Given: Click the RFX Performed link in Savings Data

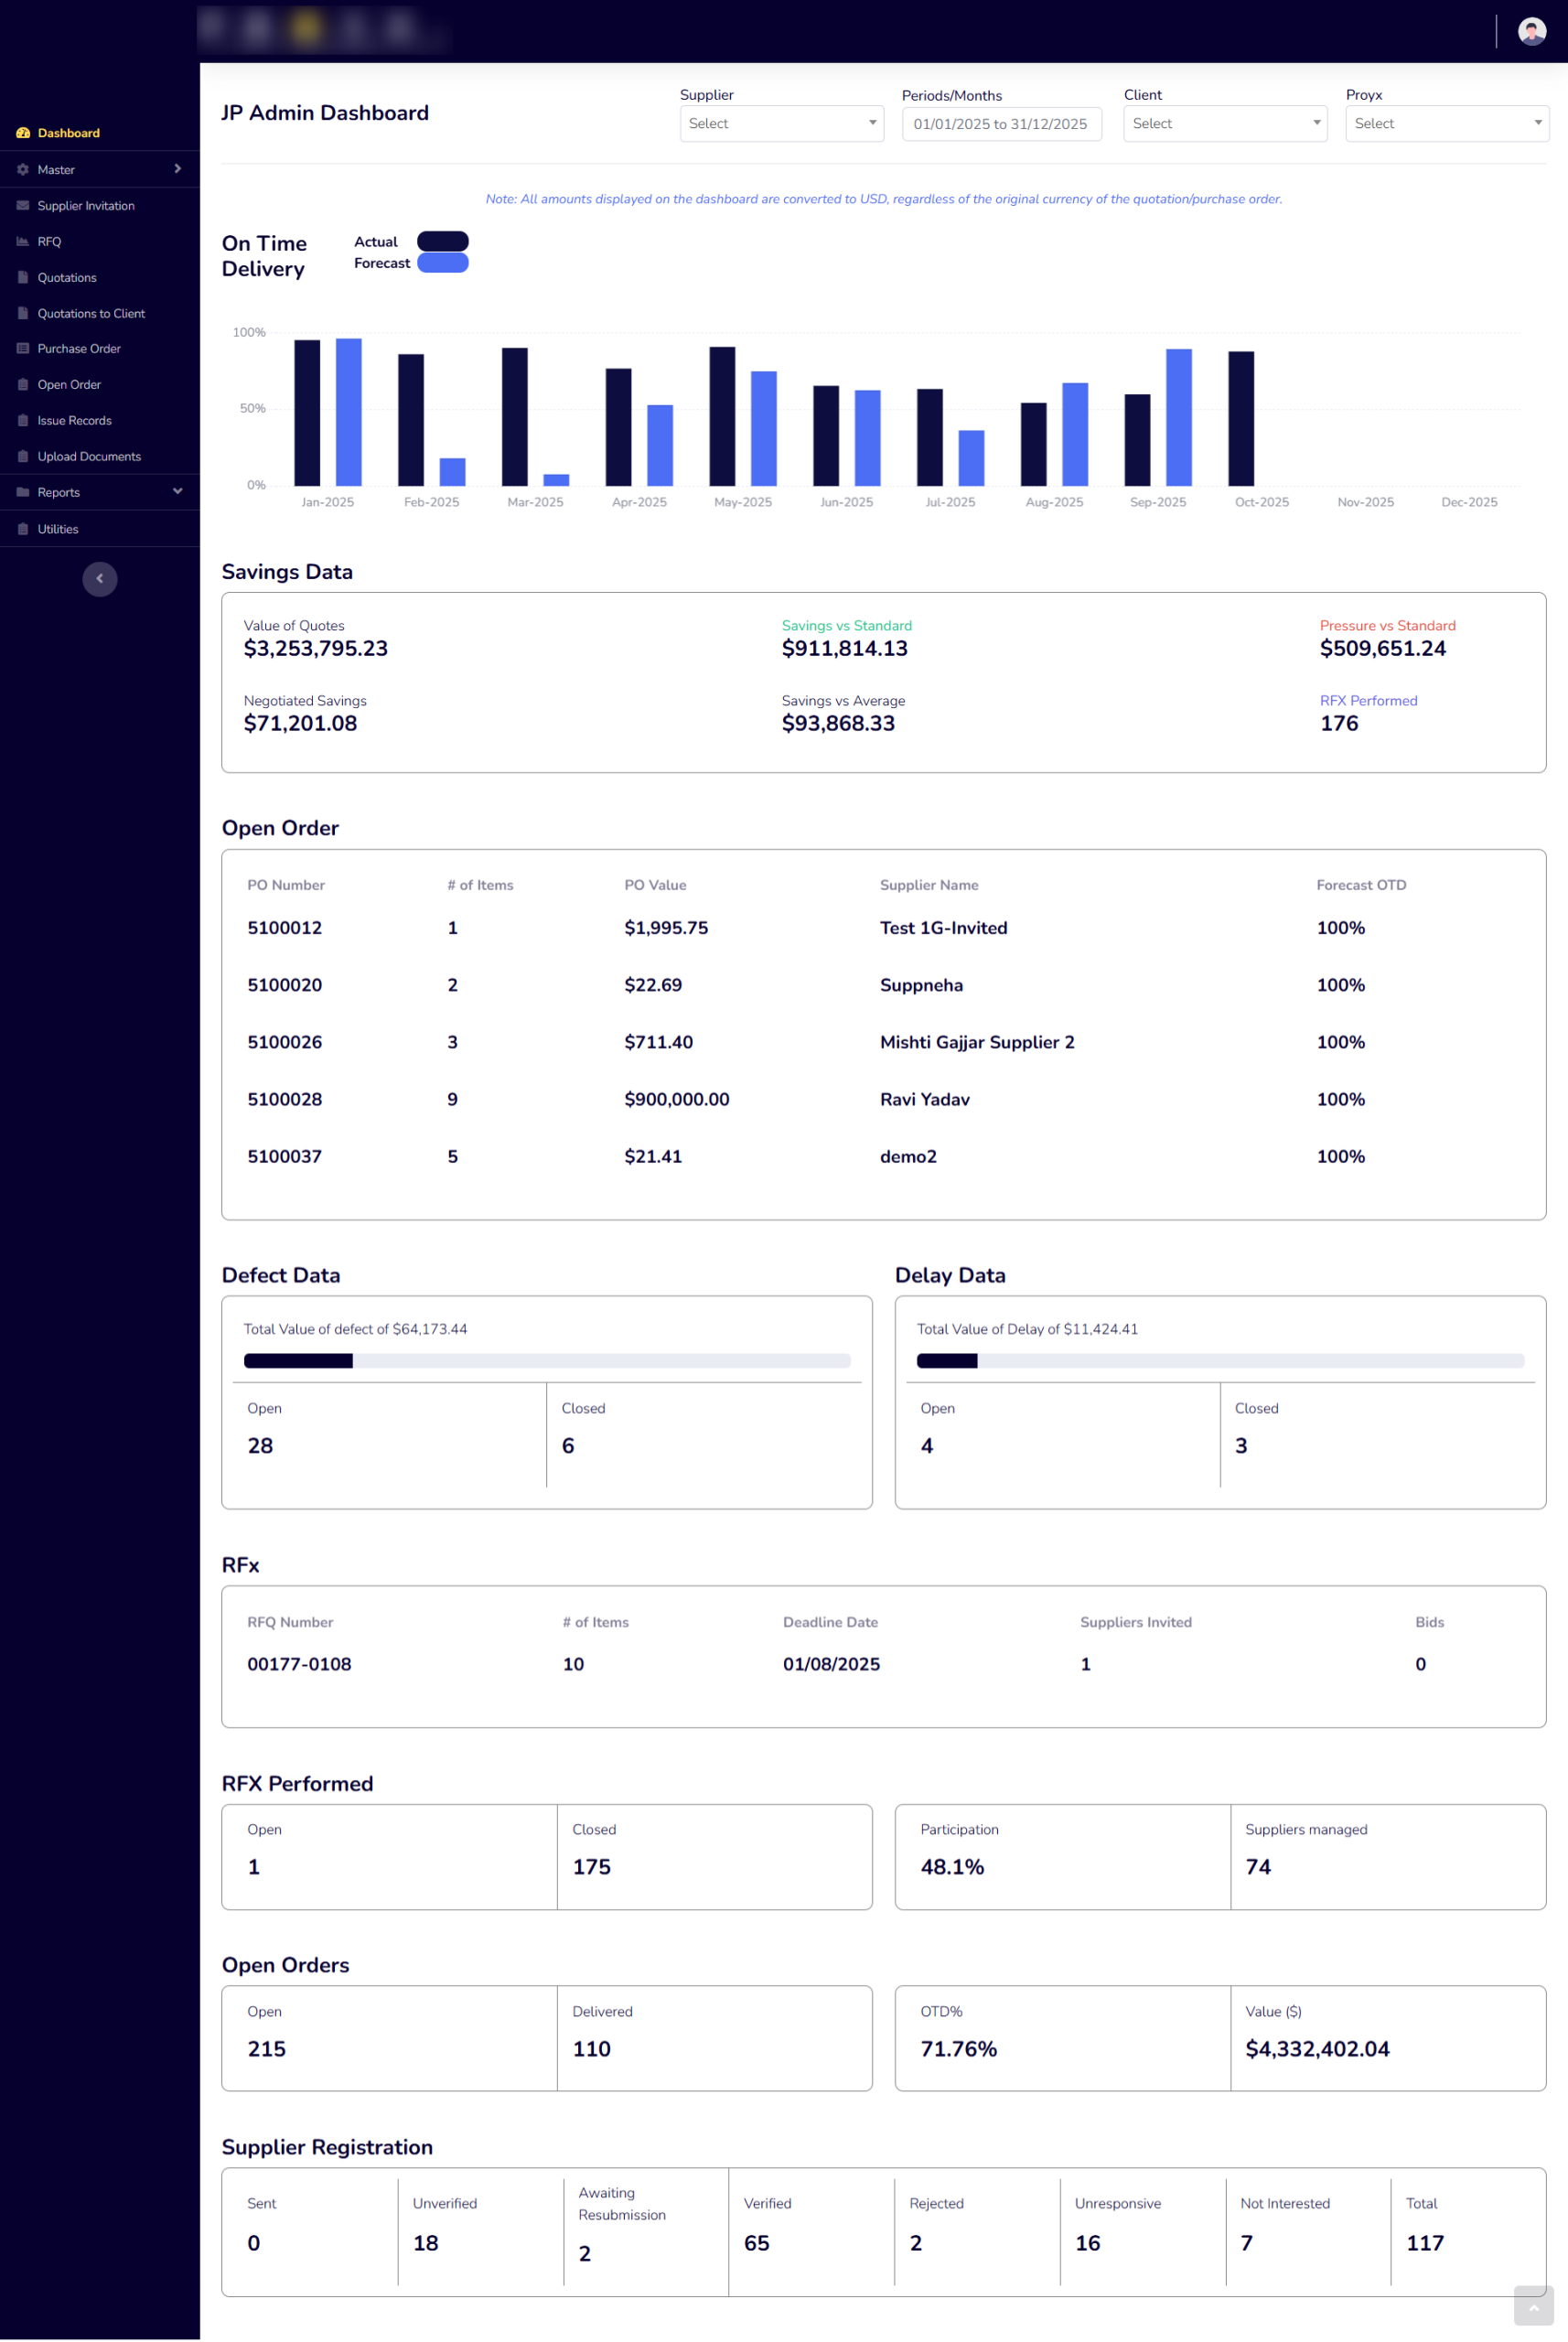Looking at the screenshot, I should pos(1369,702).
